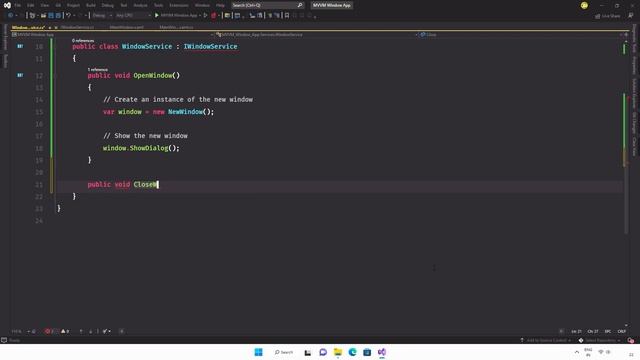Image resolution: width=640 pixels, height=360 pixels.
Task: Open the Chat app from the taskbar
Action: (323, 352)
